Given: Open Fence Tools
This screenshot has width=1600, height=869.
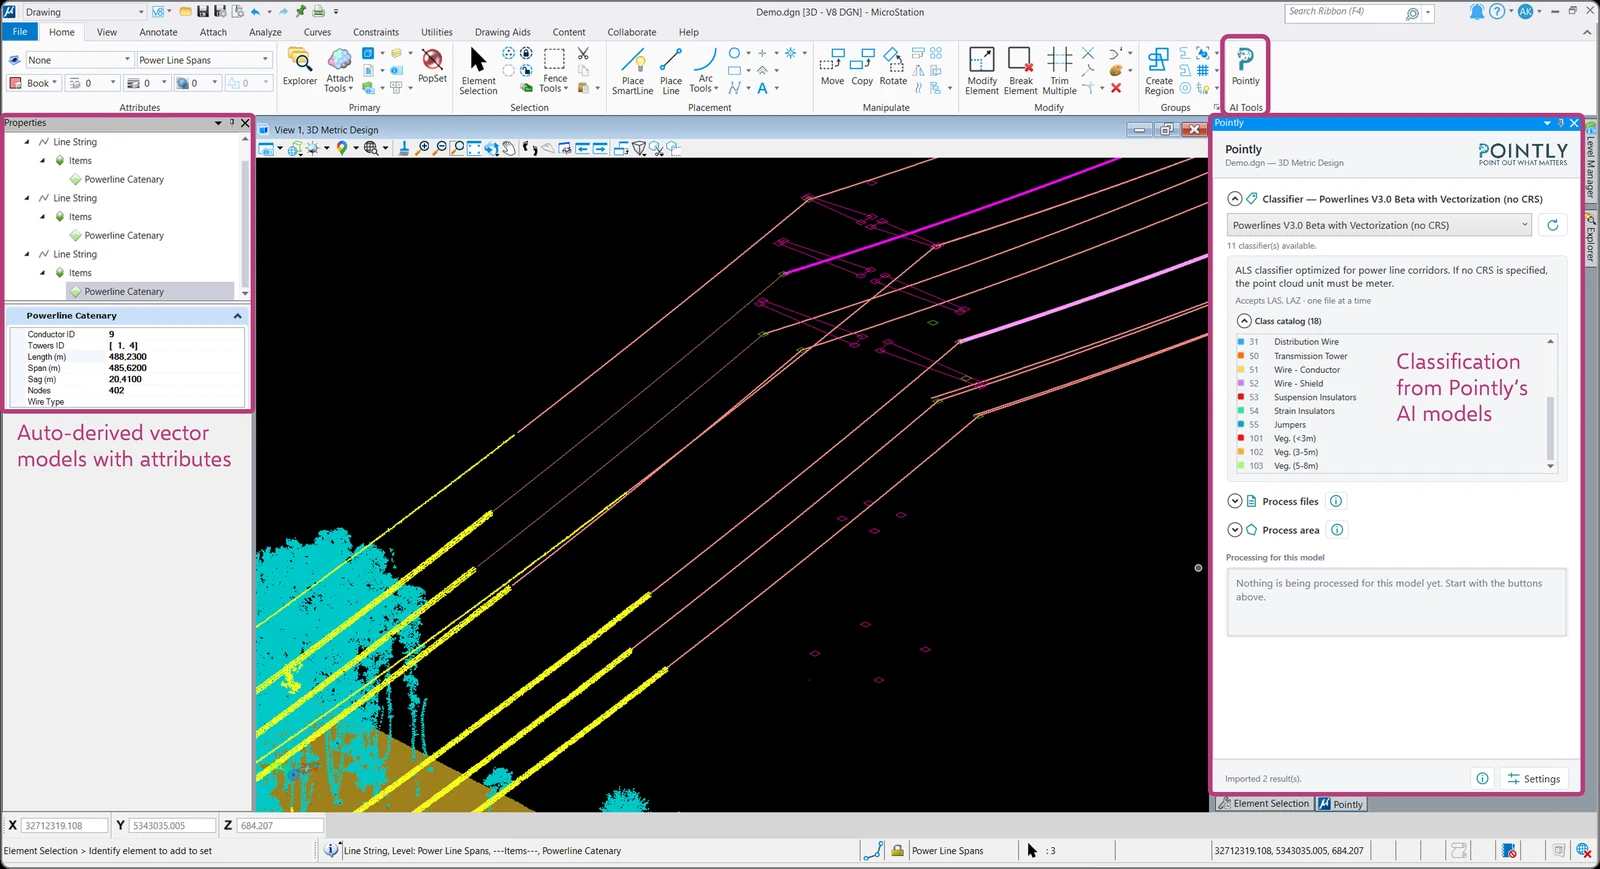Looking at the screenshot, I should click(x=554, y=70).
